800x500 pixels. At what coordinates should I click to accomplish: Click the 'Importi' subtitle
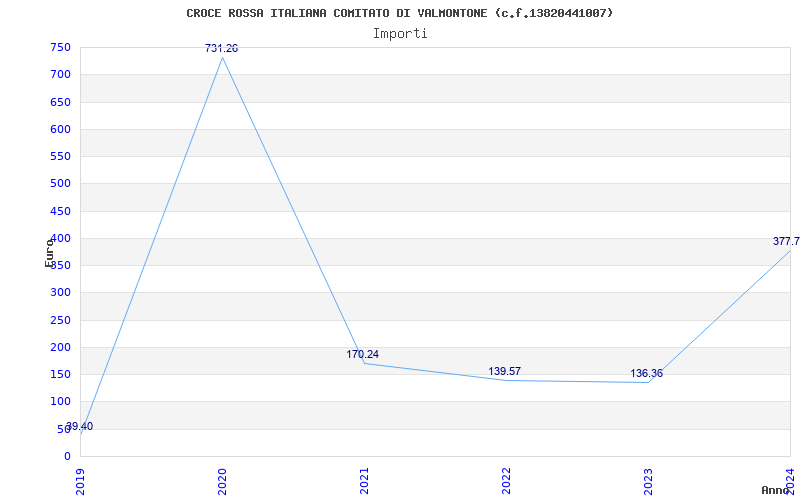pyautogui.click(x=400, y=34)
